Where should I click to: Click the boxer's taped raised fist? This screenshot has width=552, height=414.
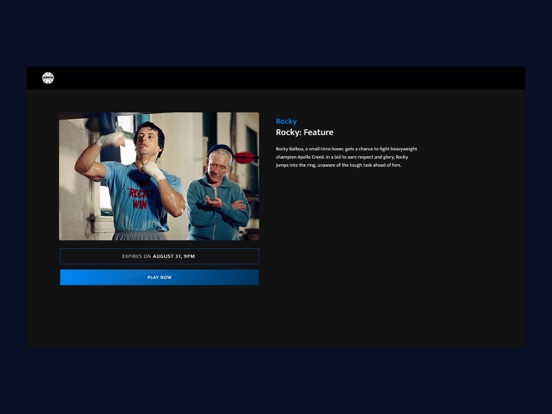[x=111, y=138]
